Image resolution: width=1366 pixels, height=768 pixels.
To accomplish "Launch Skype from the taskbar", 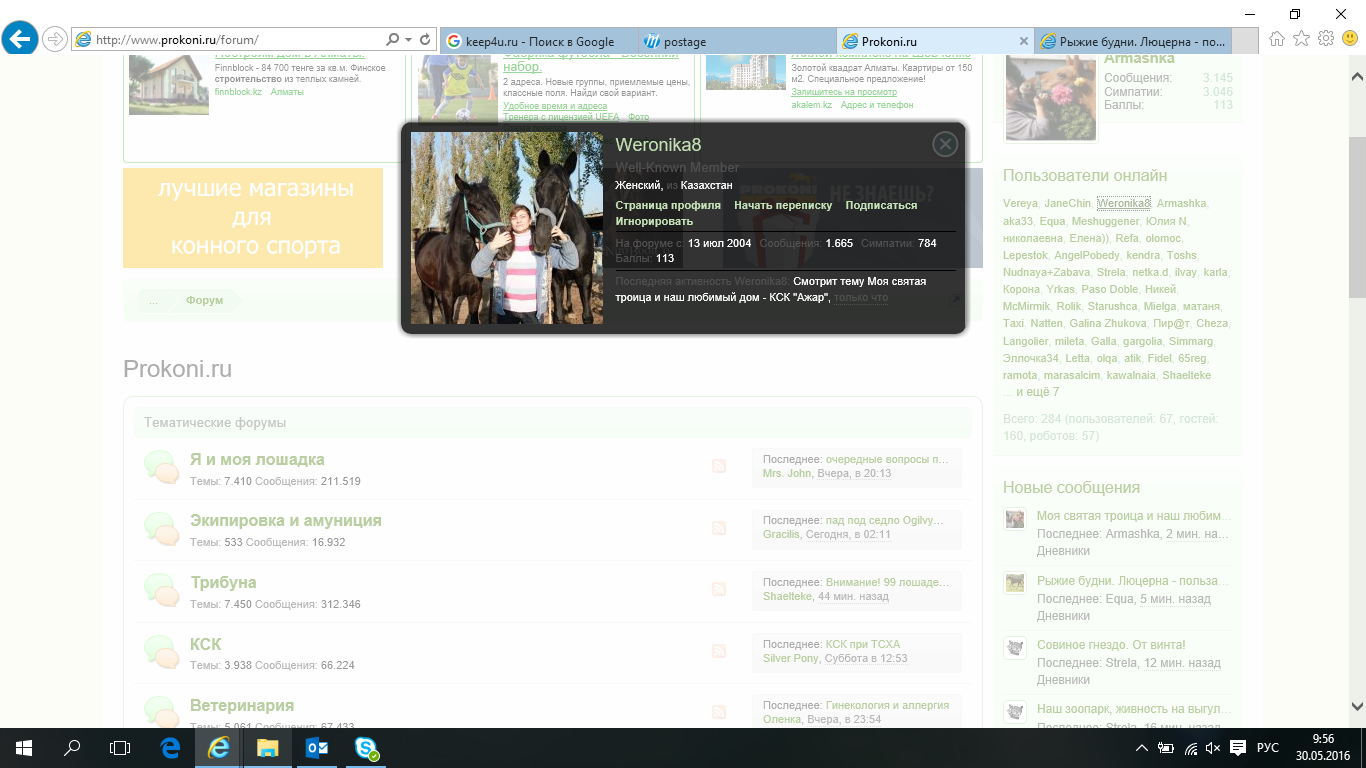I will coord(366,747).
